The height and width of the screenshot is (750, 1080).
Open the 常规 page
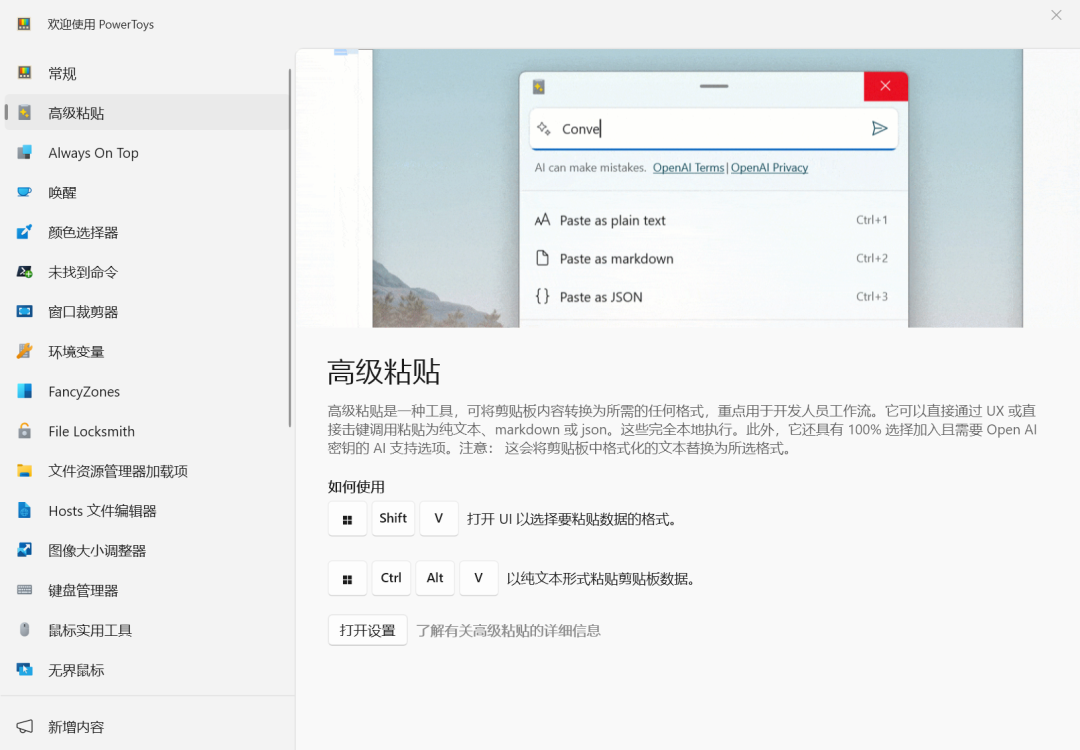click(x=146, y=73)
